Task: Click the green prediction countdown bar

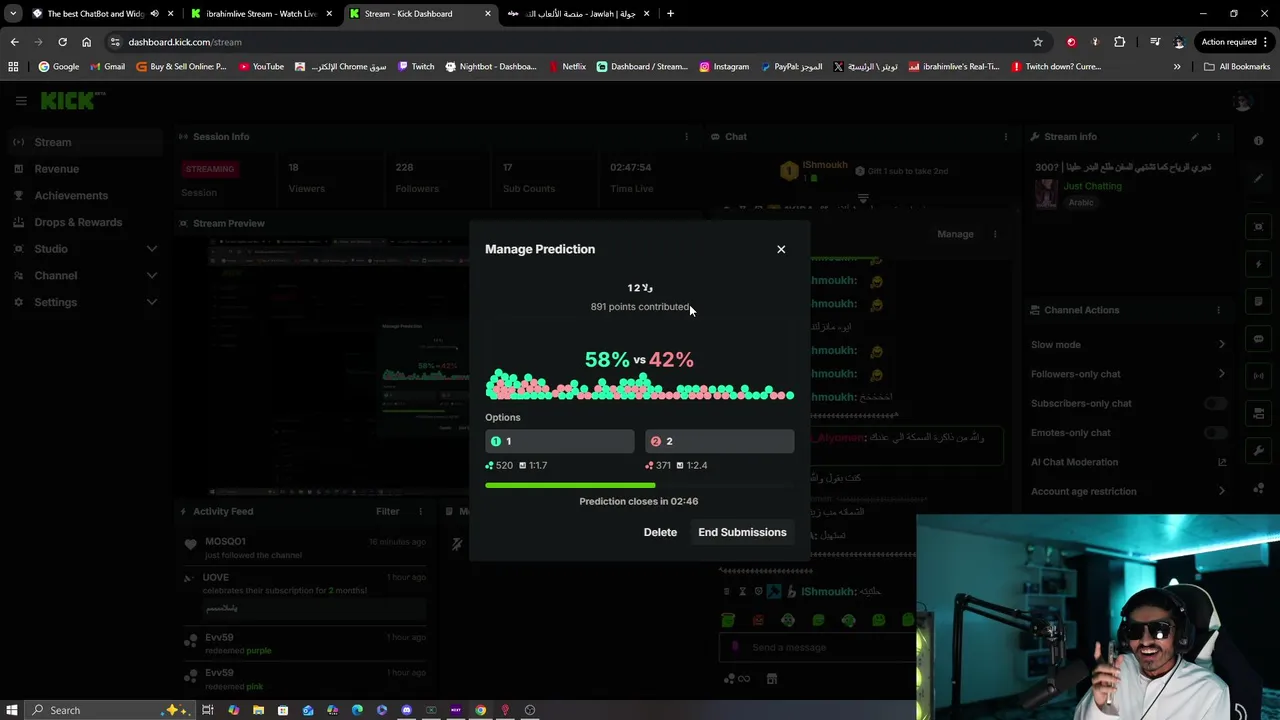Action: tap(640, 486)
